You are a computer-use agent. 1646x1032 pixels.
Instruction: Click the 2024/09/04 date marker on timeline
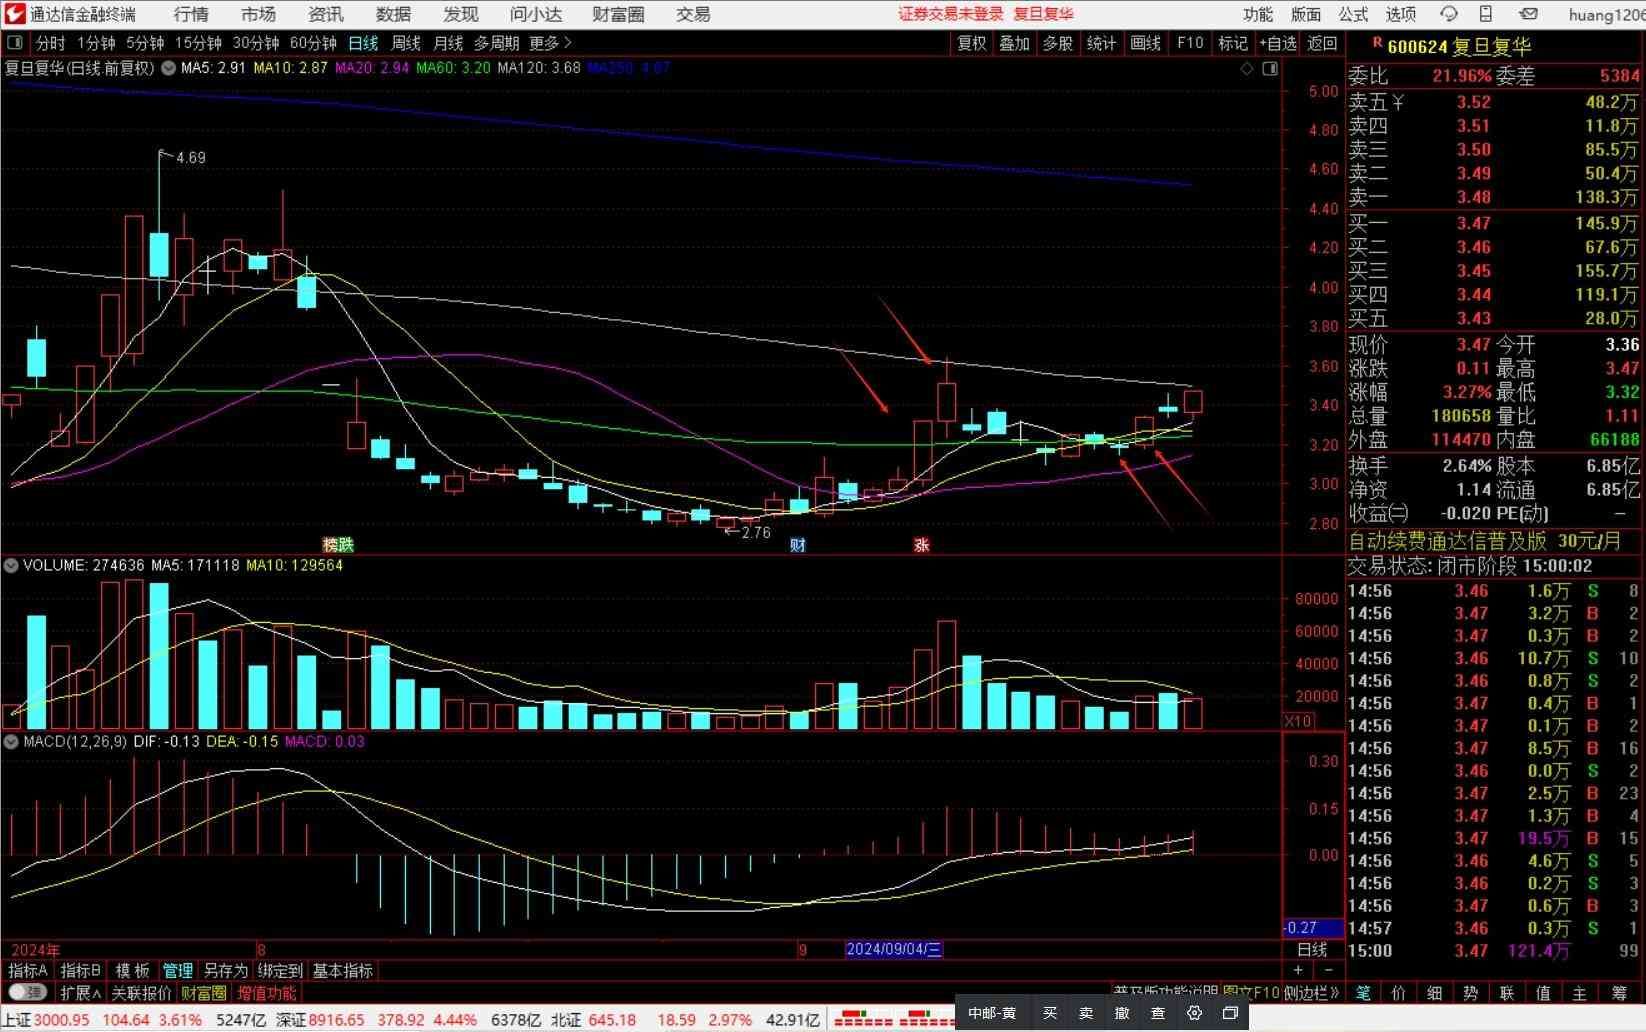893,949
